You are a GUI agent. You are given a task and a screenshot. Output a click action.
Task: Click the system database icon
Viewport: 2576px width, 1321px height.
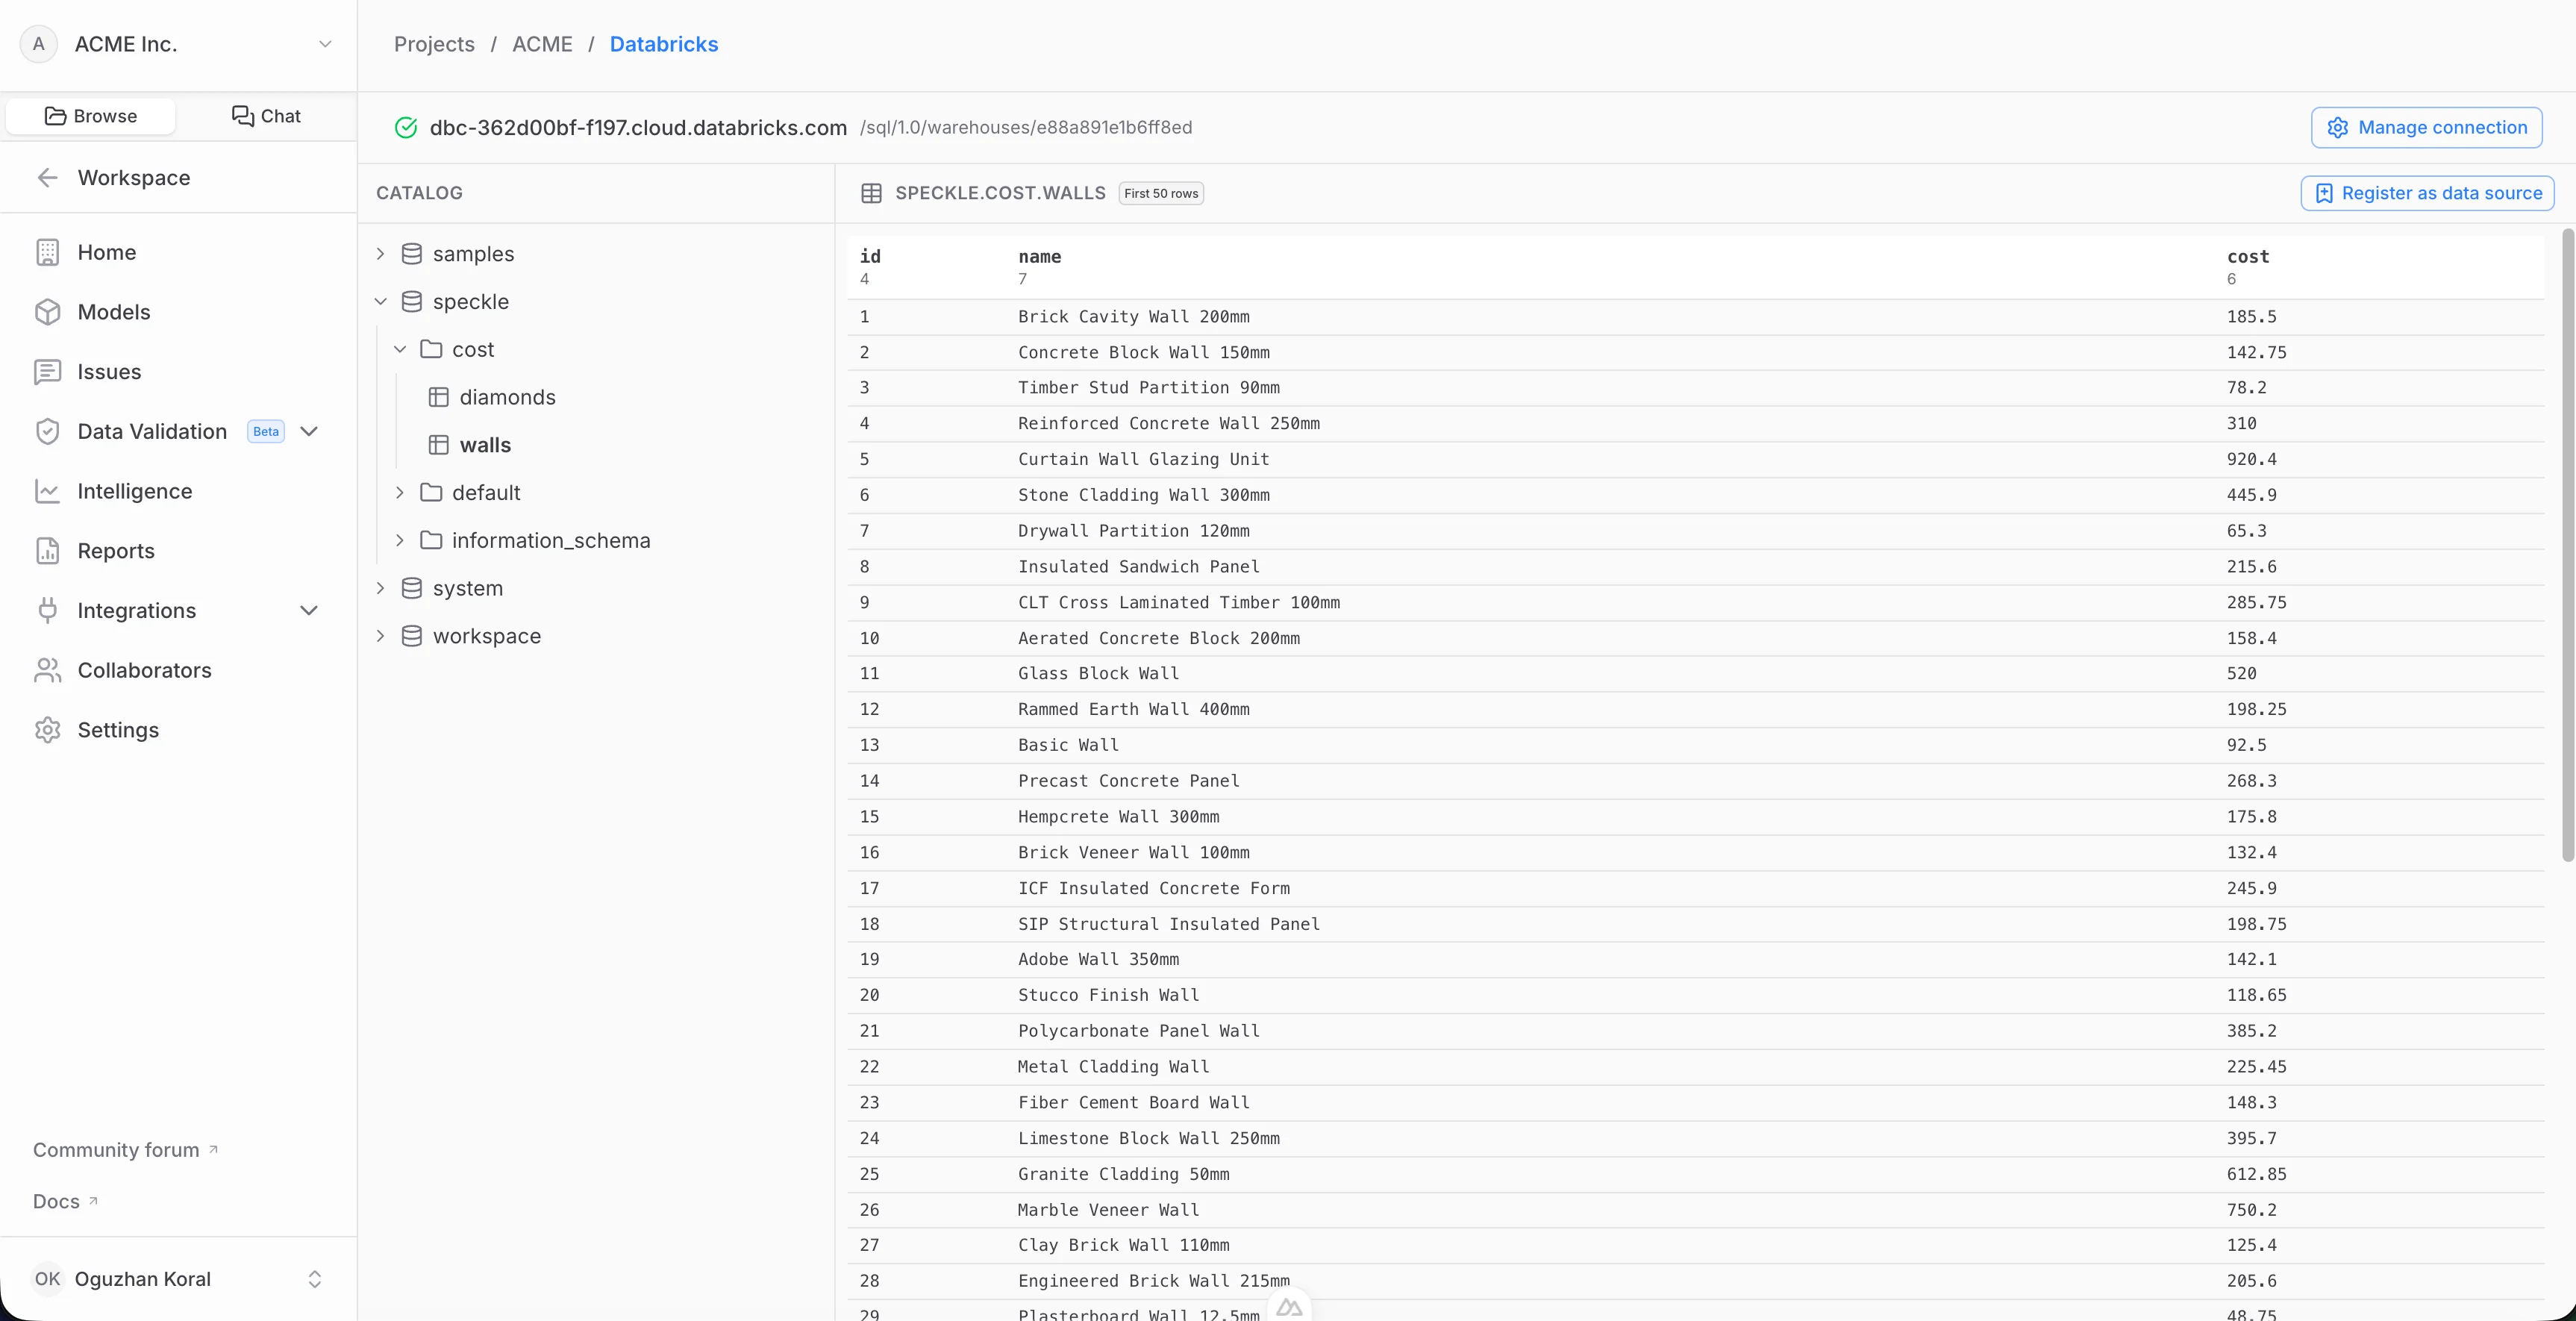point(411,588)
